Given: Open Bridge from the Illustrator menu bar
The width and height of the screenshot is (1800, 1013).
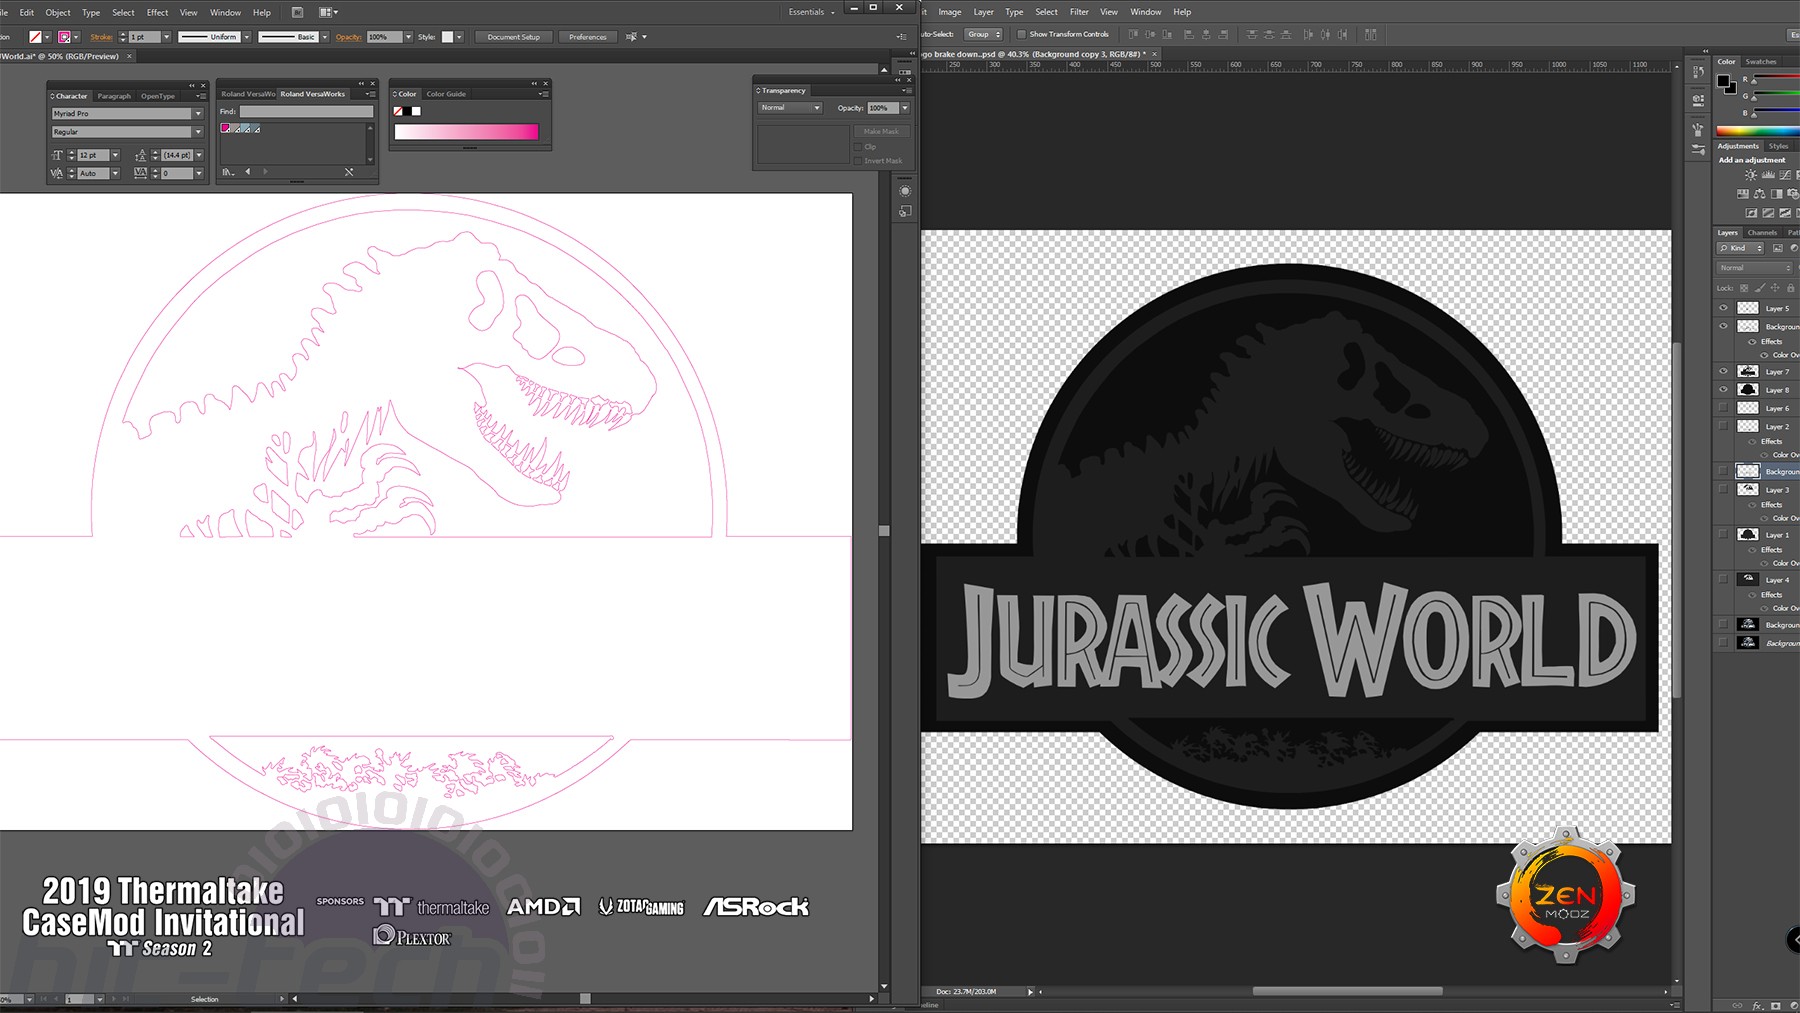Looking at the screenshot, I should 297,12.
